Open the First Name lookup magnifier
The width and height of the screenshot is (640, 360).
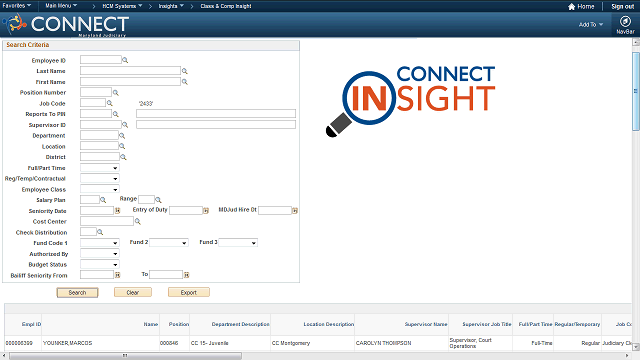(184, 82)
